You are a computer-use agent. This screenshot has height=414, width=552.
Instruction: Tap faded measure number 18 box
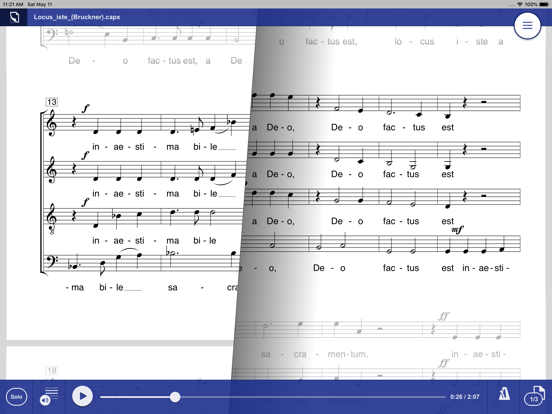(51, 370)
